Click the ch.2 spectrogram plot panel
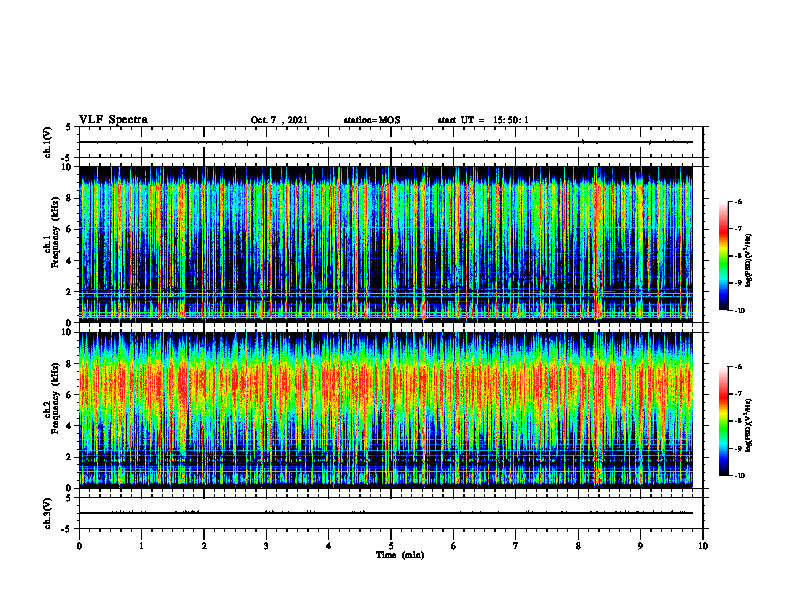 tap(386, 410)
